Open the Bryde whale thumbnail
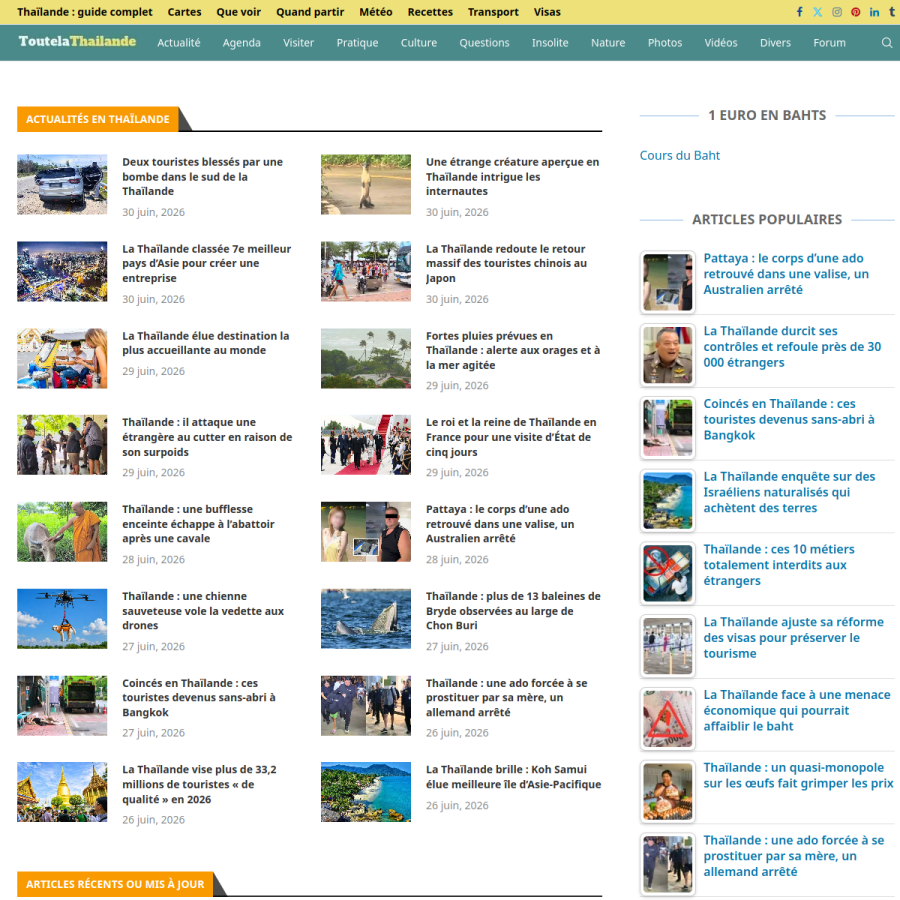900x900 pixels. 366,619
